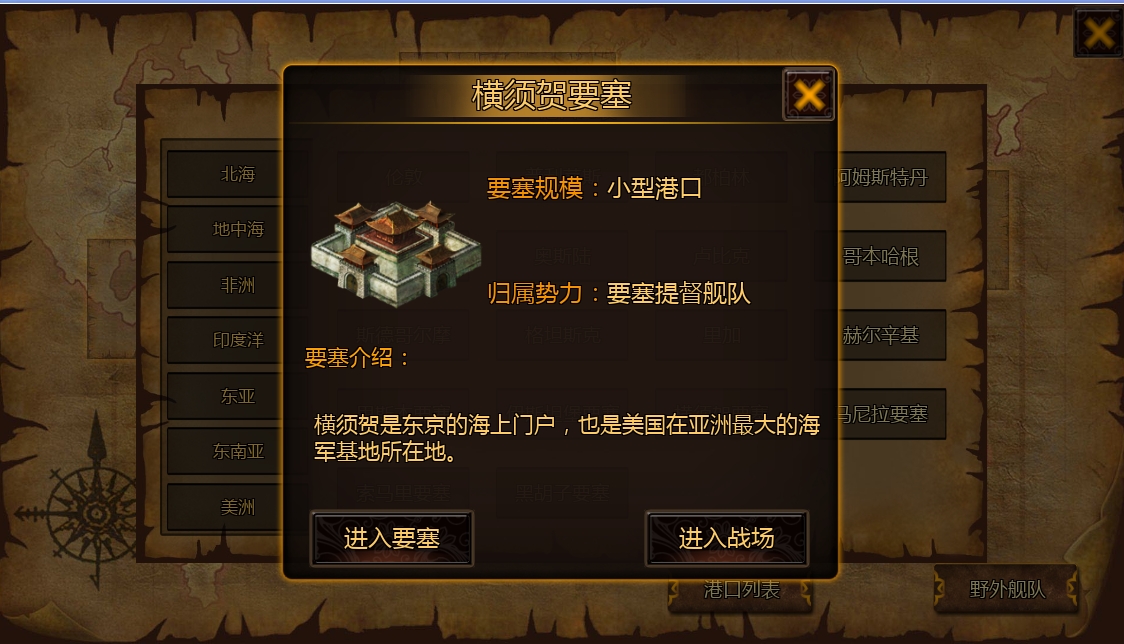Select the 东南亚 region tab
Image resolution: width=1124 pixels, height=644 pixels.
point(226,451)
